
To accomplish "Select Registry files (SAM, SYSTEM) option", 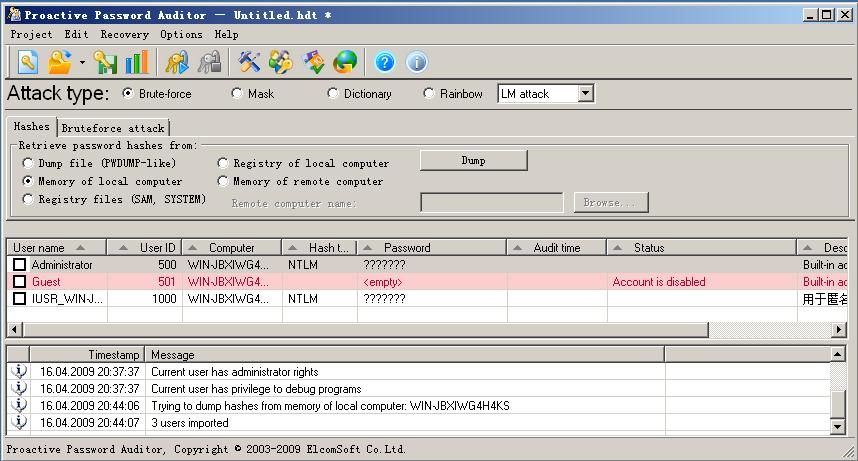I will tap(114, 199).
